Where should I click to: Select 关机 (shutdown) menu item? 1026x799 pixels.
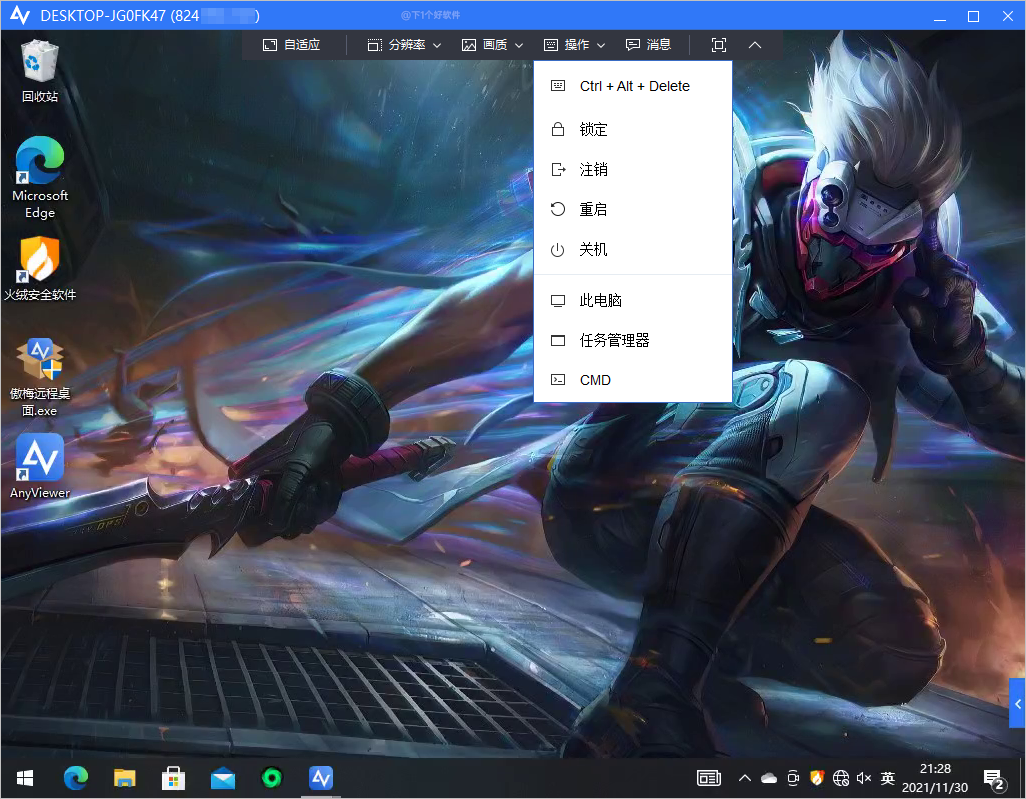point(633,249)
